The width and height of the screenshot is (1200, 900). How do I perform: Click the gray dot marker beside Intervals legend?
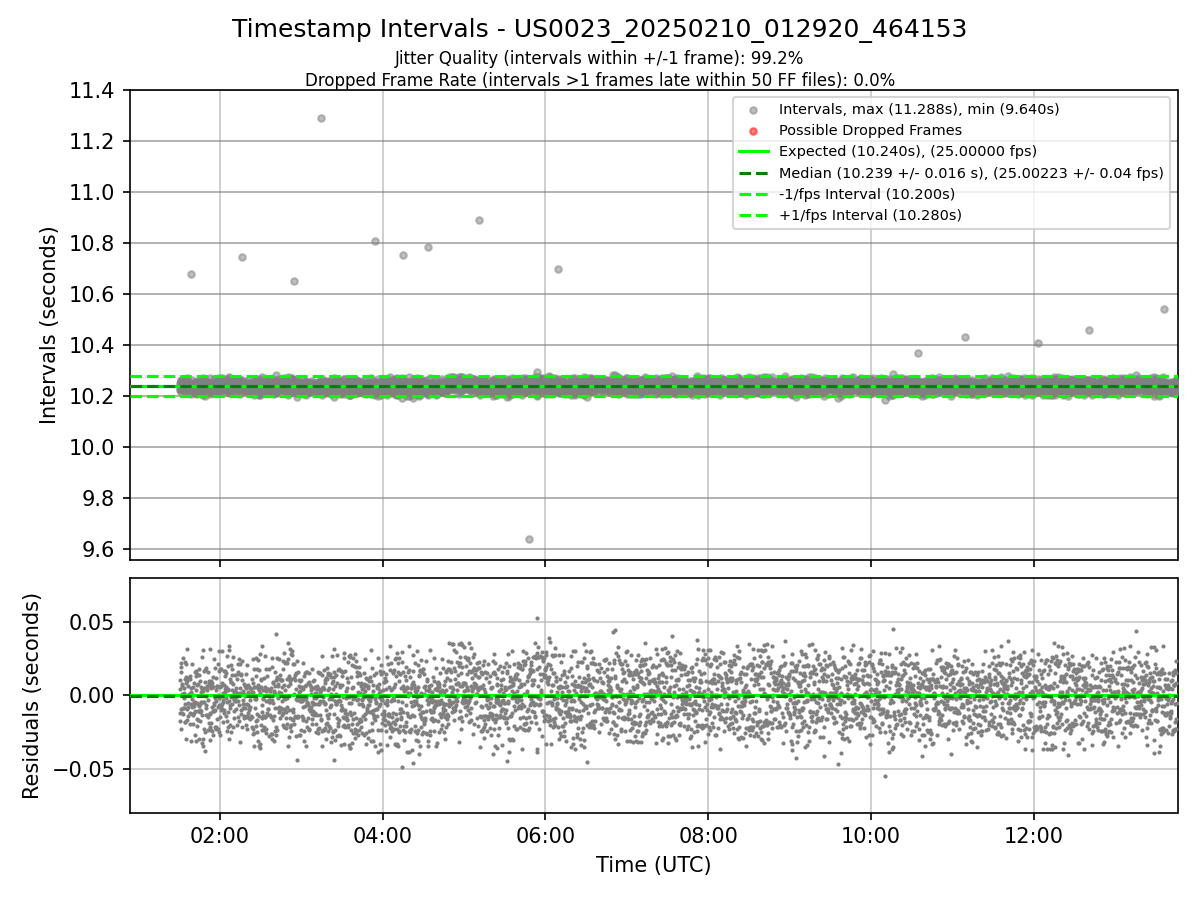click(x=754, y=110)
